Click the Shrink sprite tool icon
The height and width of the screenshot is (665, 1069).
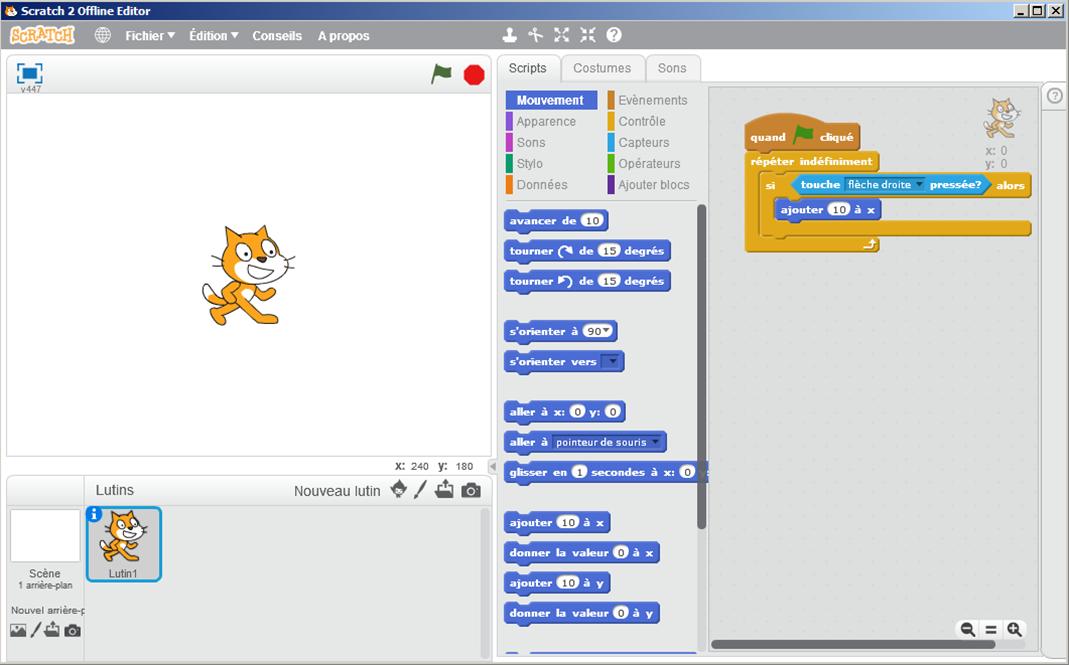coord(588,35)
